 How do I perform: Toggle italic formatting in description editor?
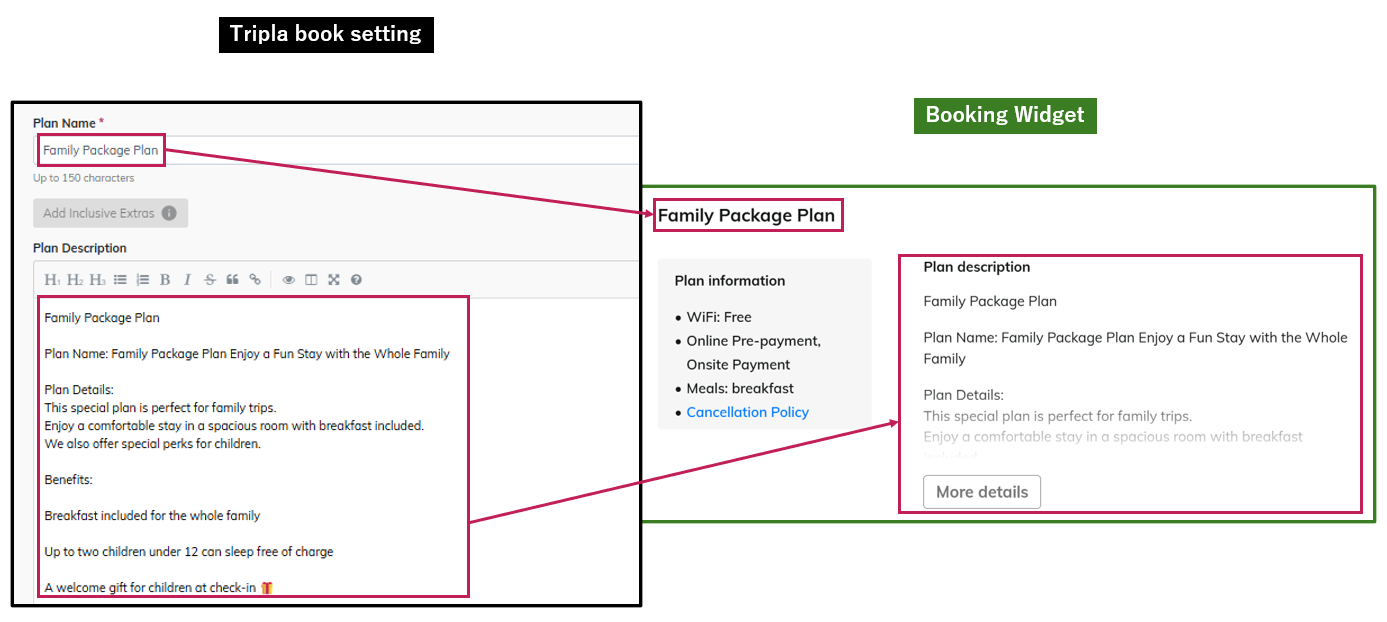tap(187, 280)
